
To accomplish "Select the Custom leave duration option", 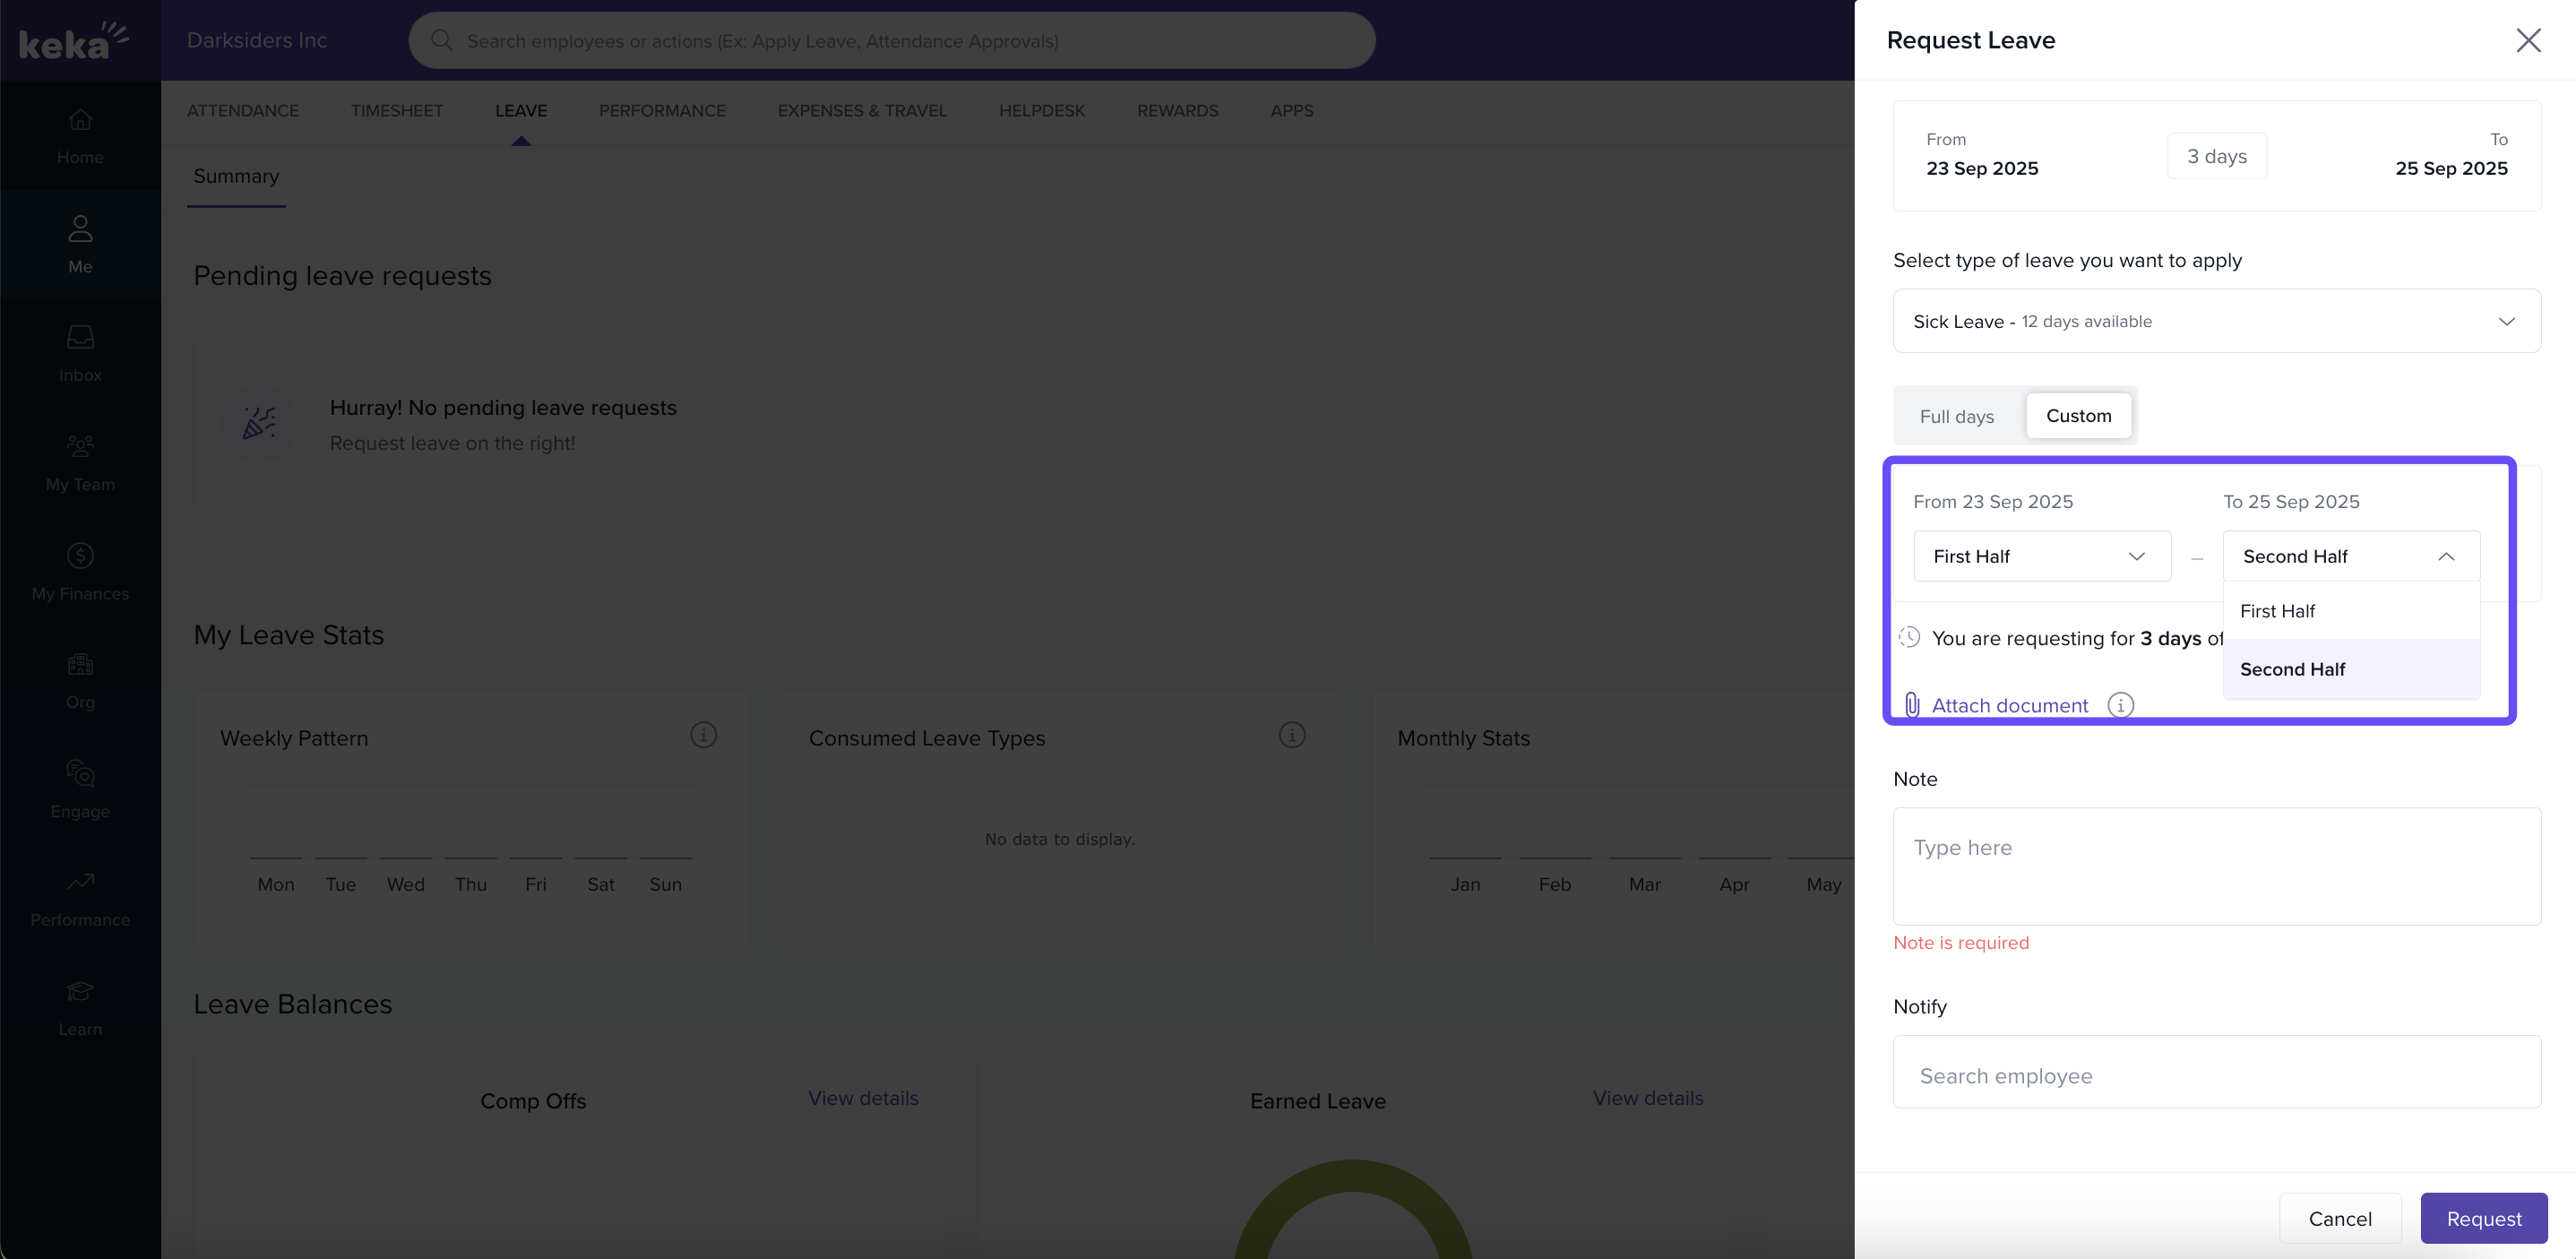I will click(2078, 416).
